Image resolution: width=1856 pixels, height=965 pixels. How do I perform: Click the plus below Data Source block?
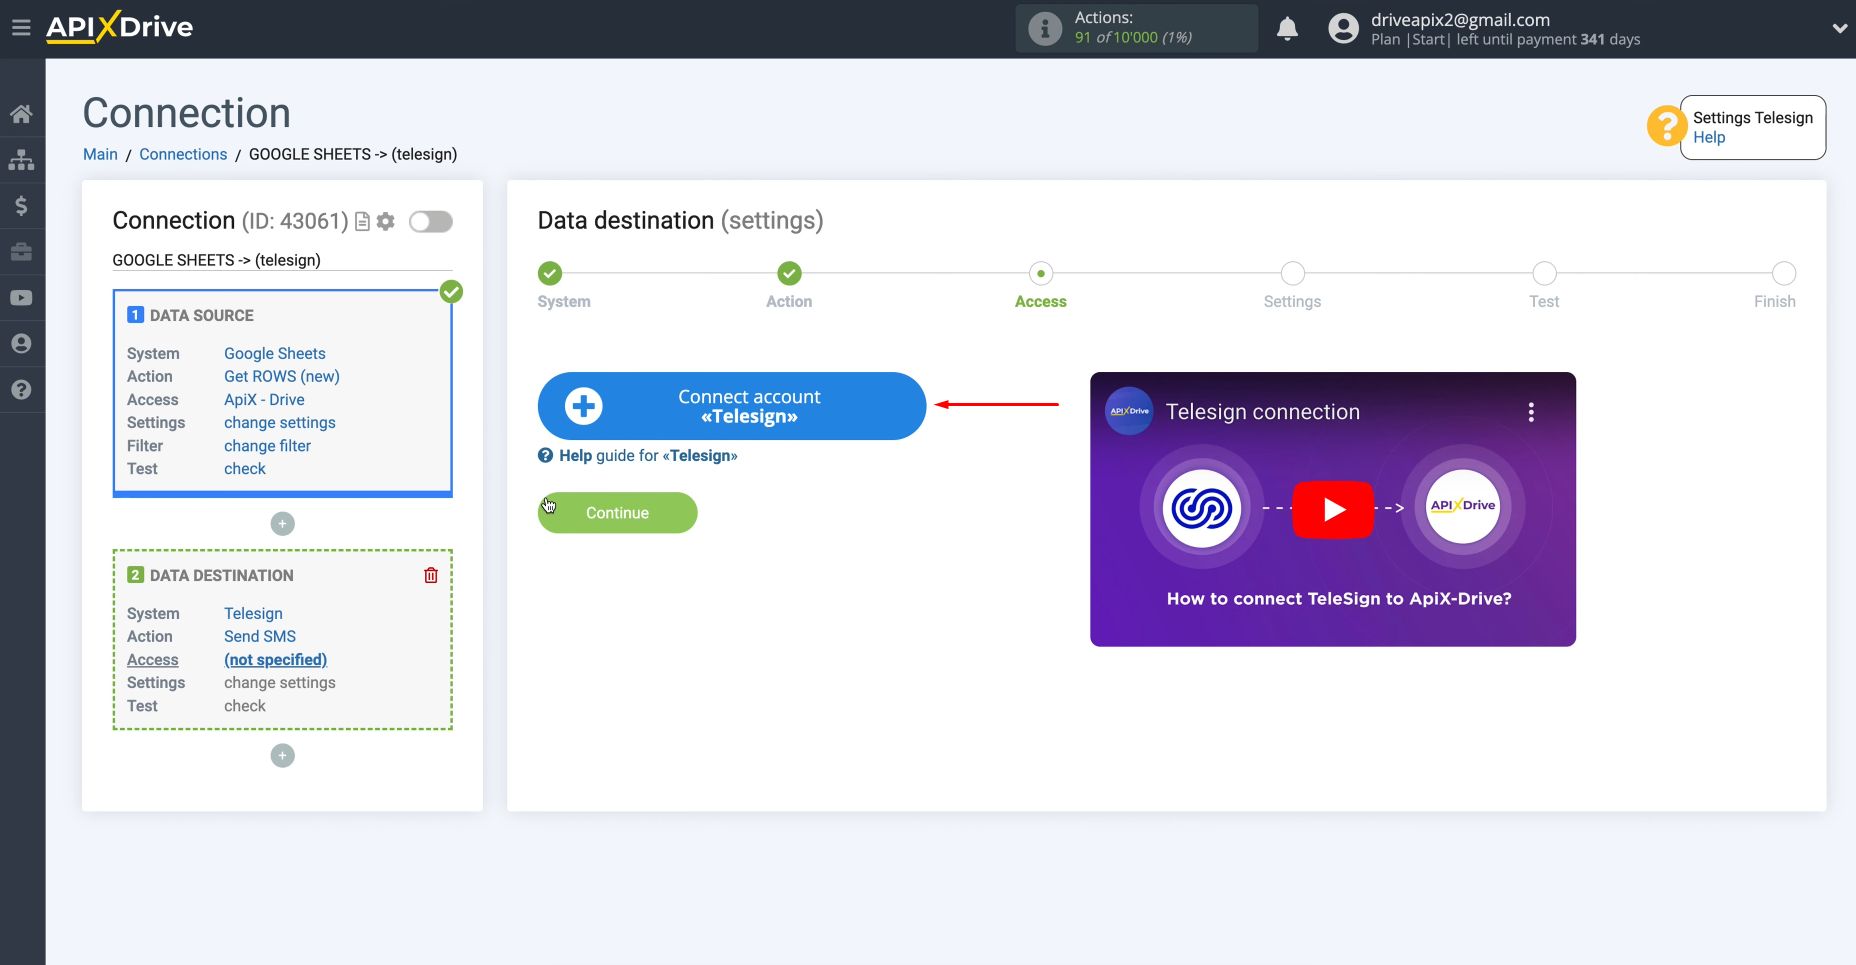[282, 523]
